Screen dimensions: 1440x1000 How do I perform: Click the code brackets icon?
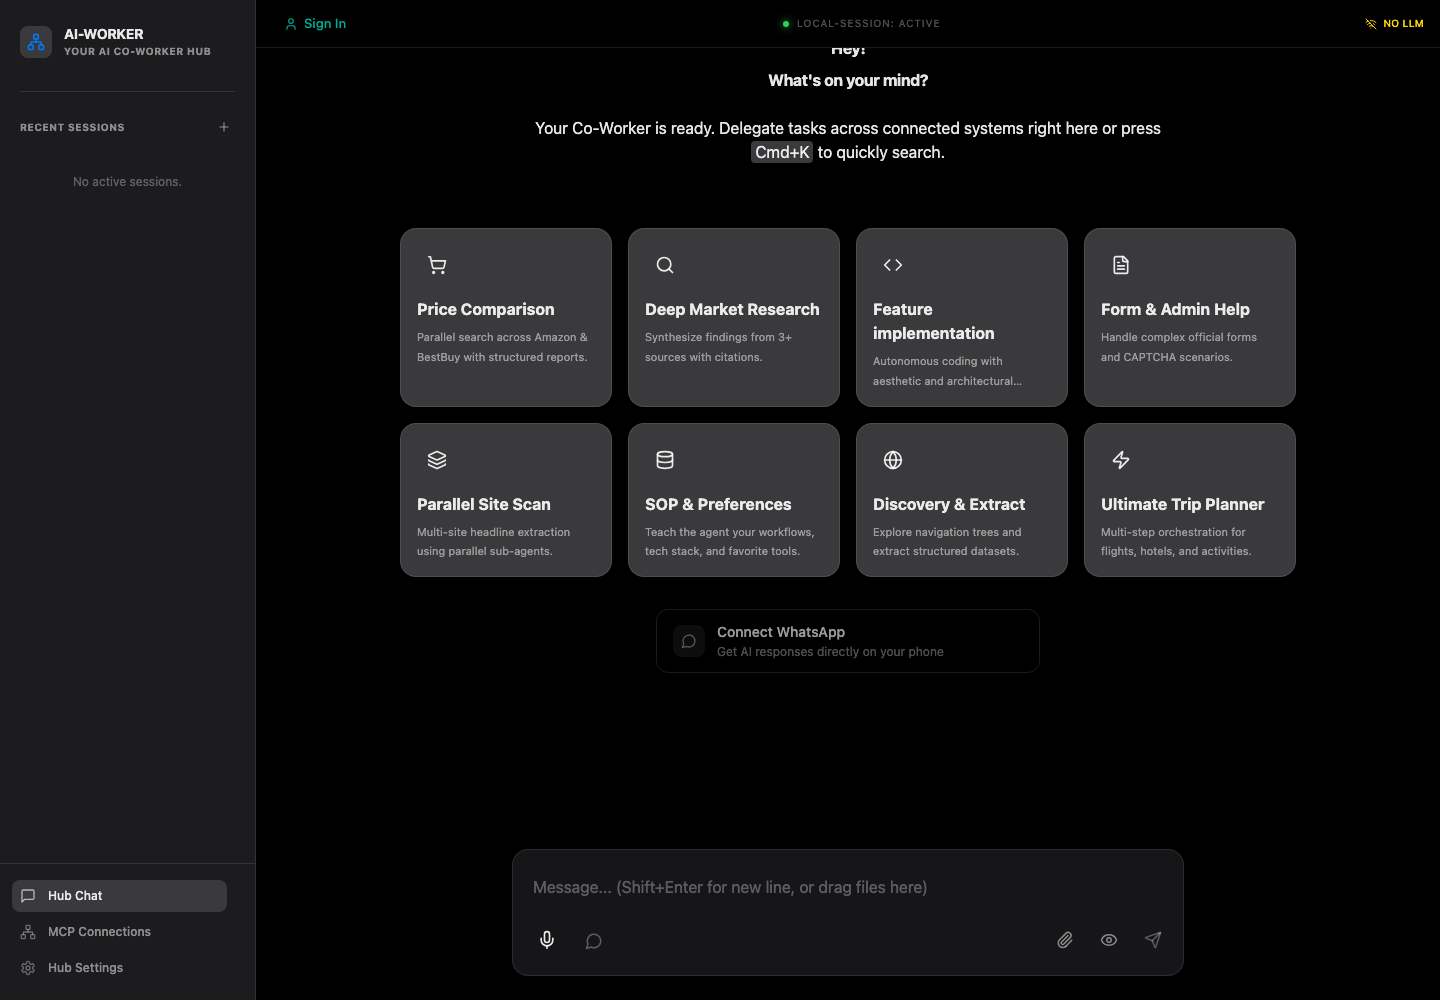(893, 265)
